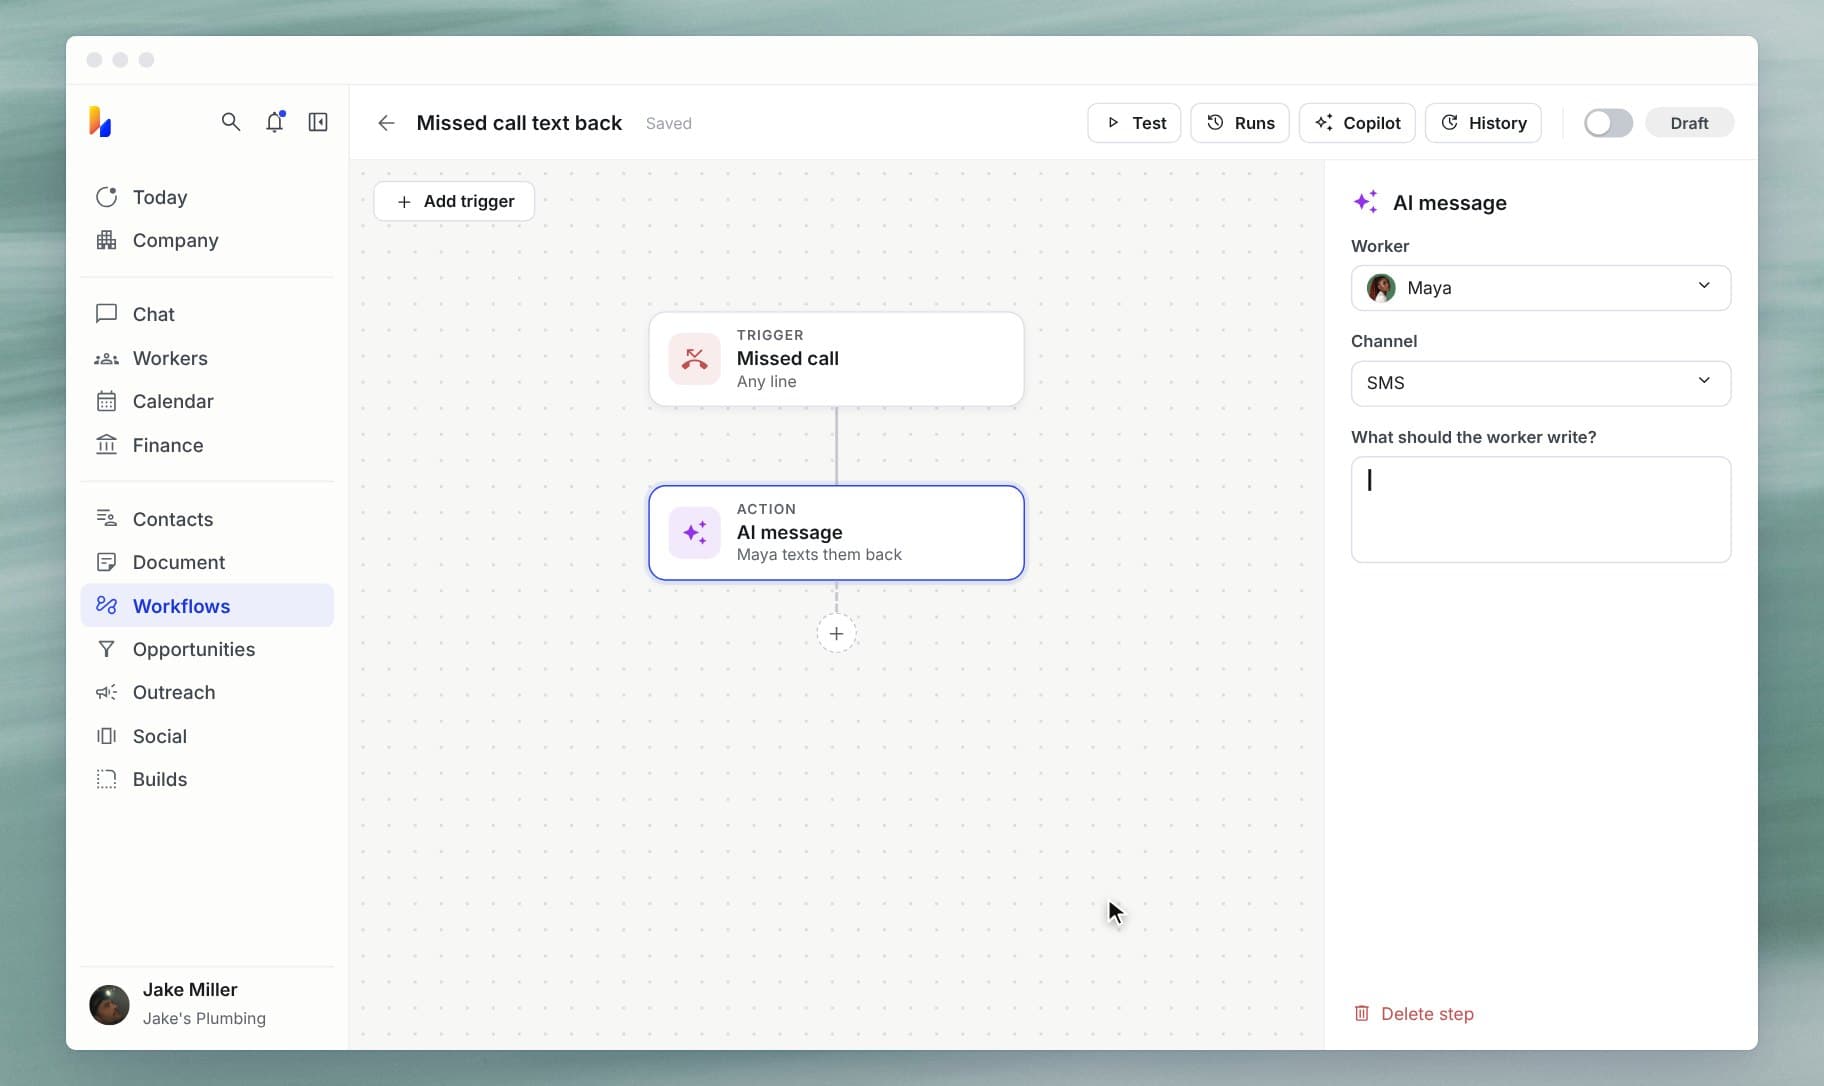The width and height of the screenshot is (1824, 1086).
Task: Select the AI message action node
Action: (836, 533)
